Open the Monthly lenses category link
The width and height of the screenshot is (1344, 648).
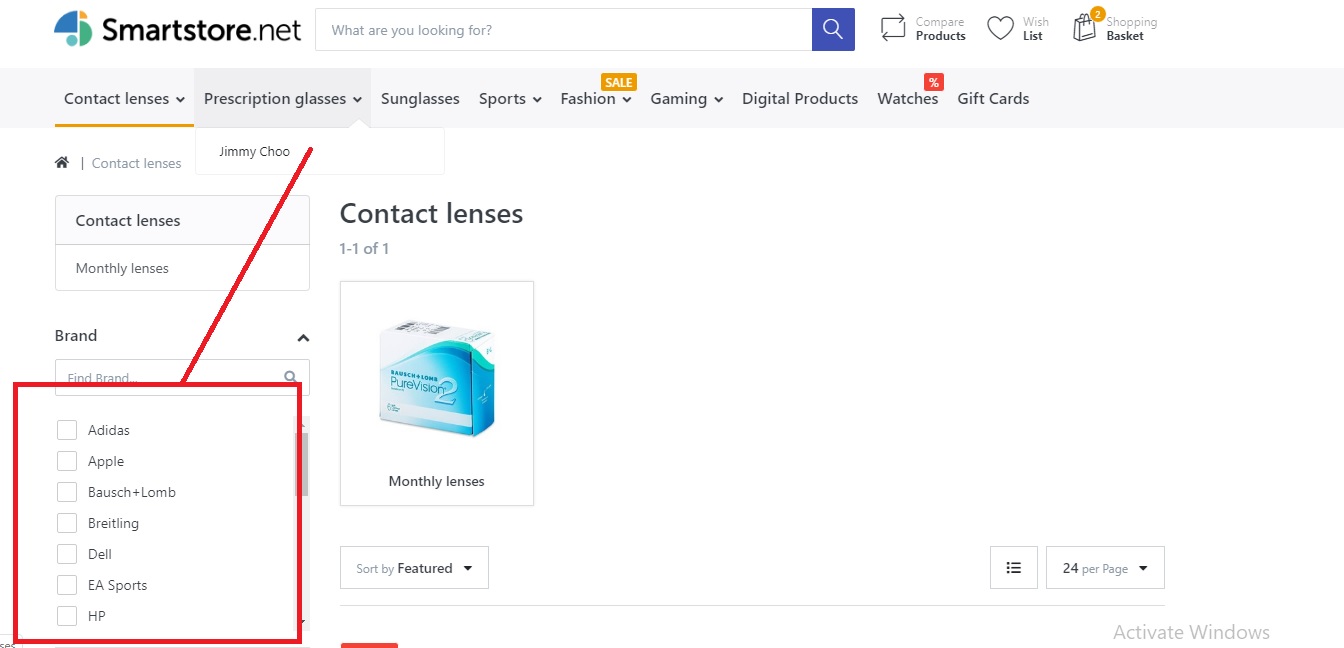[122, 267]
